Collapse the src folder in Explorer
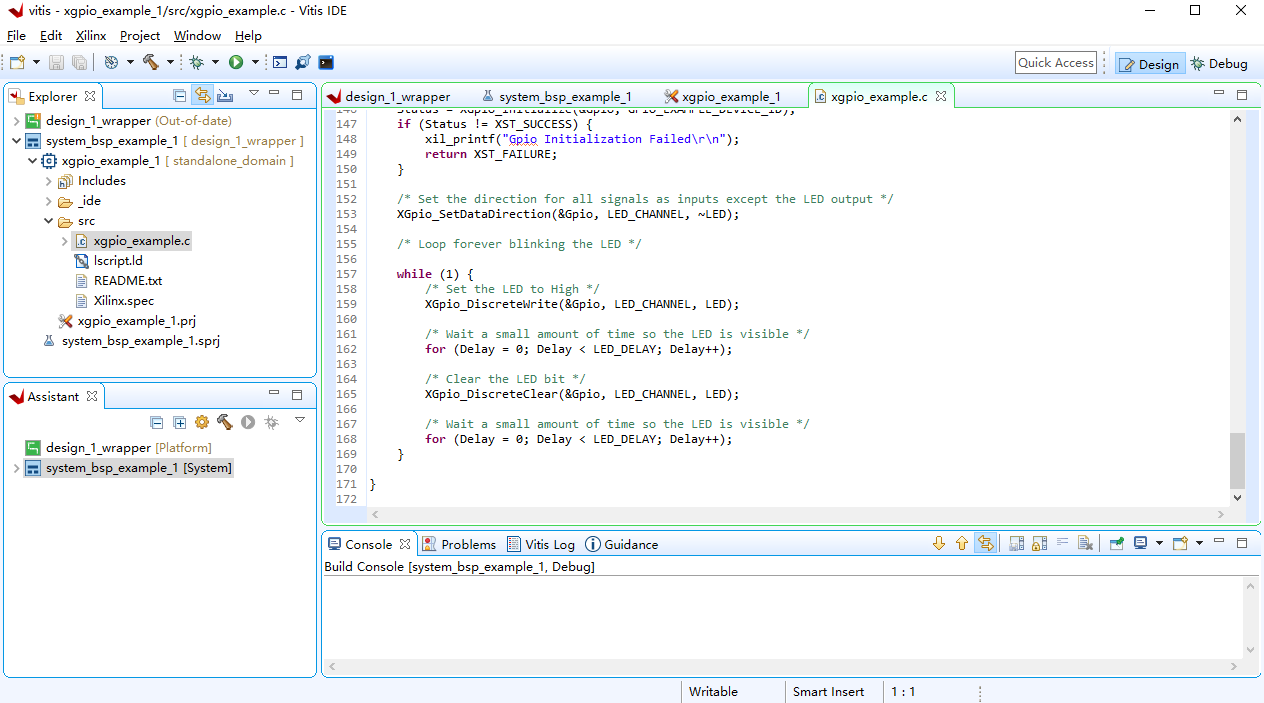1264x703 pixels. [x=49, y=221]
